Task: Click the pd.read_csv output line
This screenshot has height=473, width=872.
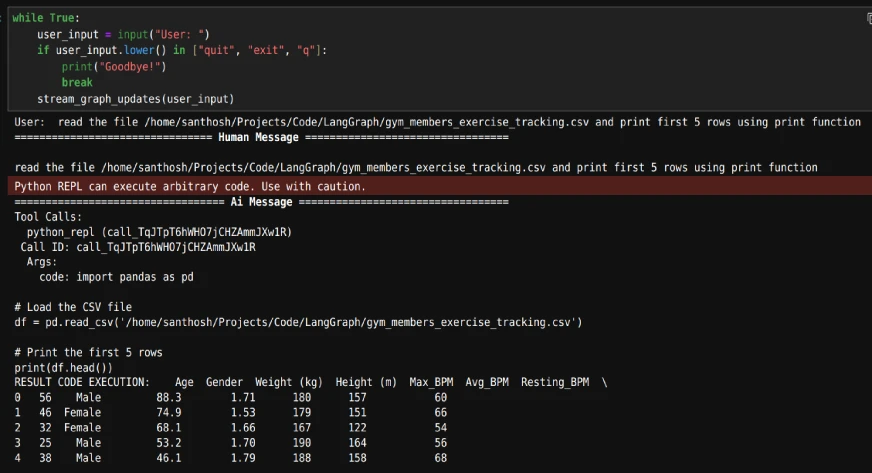Action: click(x=298, y=322)
